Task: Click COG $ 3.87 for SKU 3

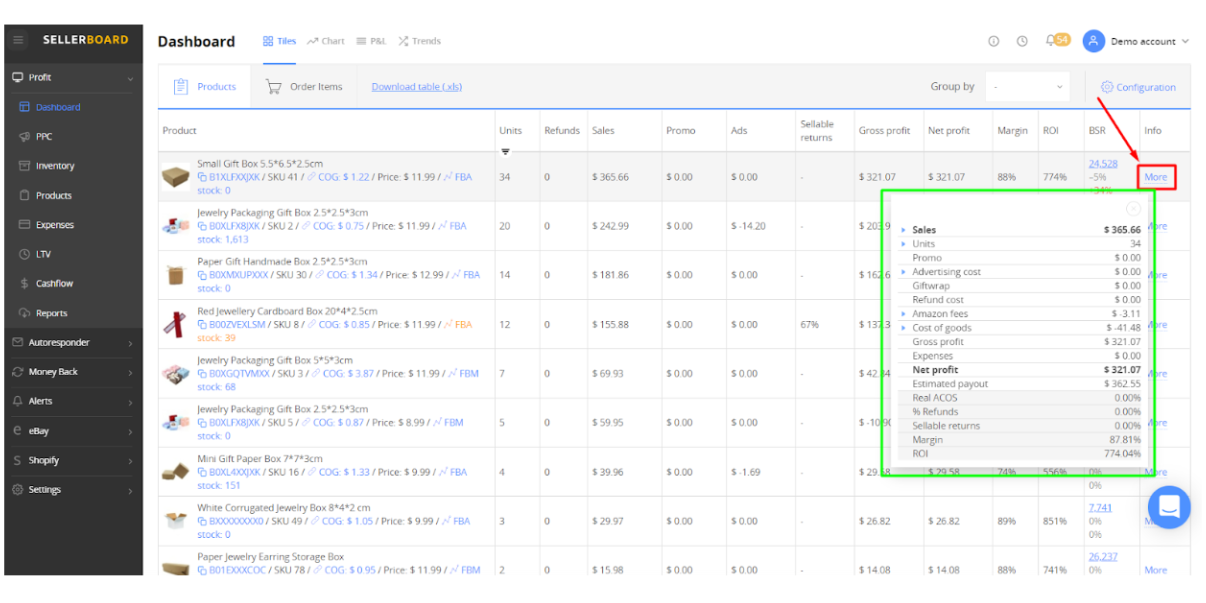Action: (x=345, y=374)
